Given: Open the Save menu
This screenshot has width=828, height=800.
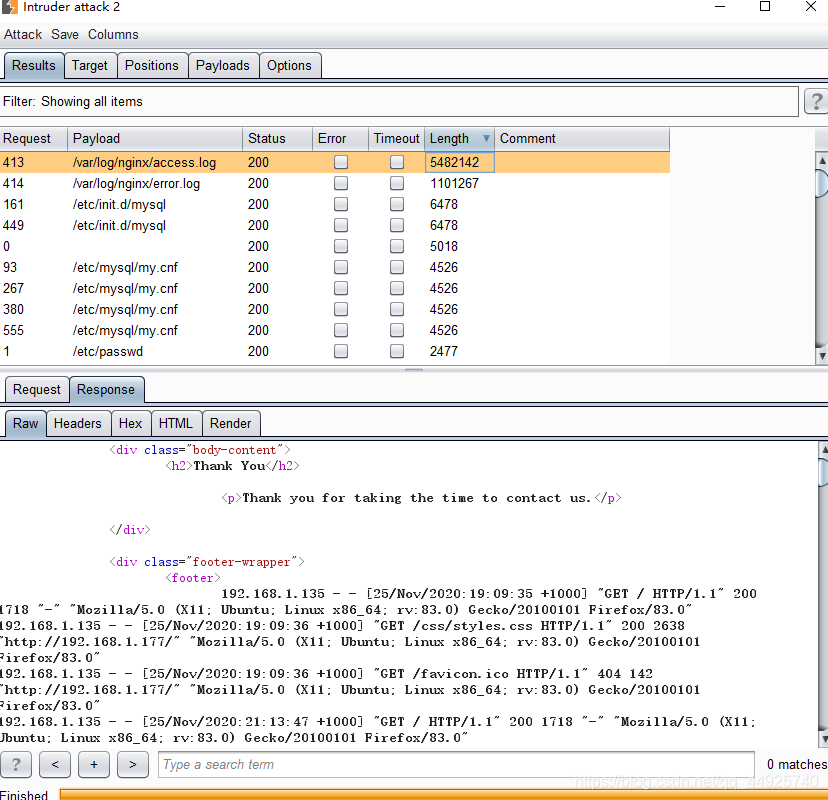Looking at the screenshot, I should pos(65,34).
